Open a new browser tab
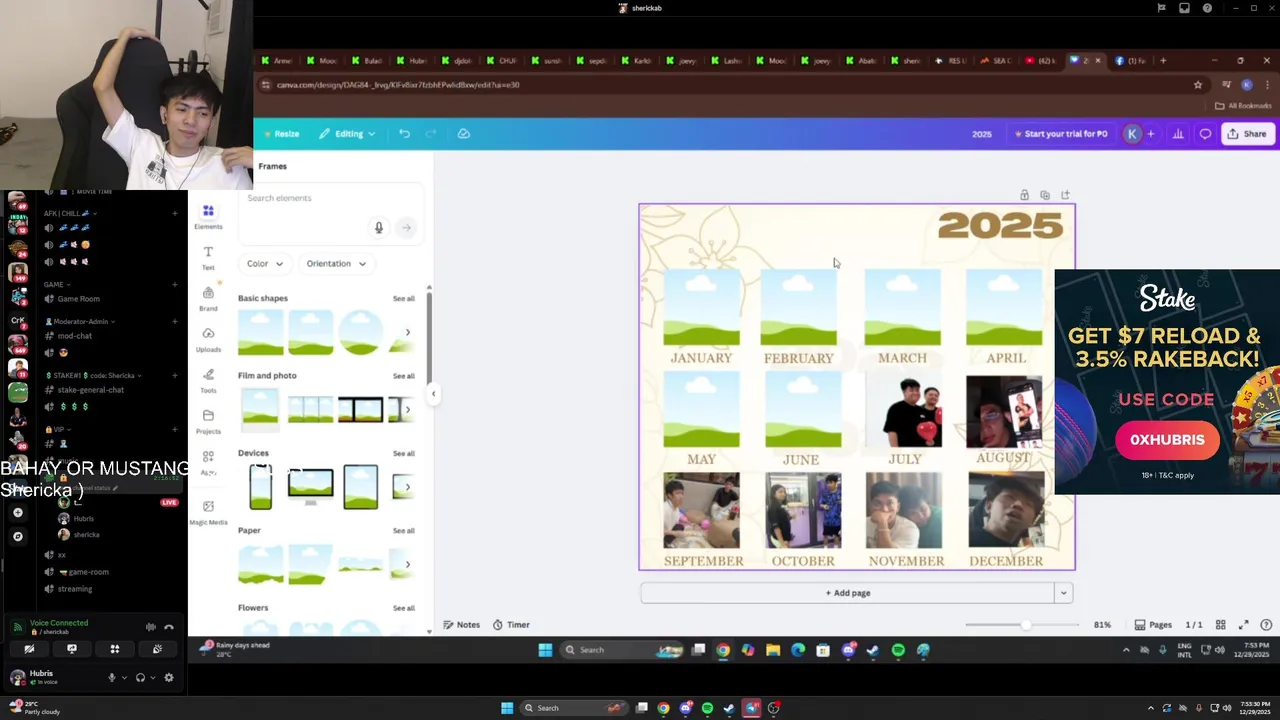1280x720 pixels. [x=1163, y=61]
